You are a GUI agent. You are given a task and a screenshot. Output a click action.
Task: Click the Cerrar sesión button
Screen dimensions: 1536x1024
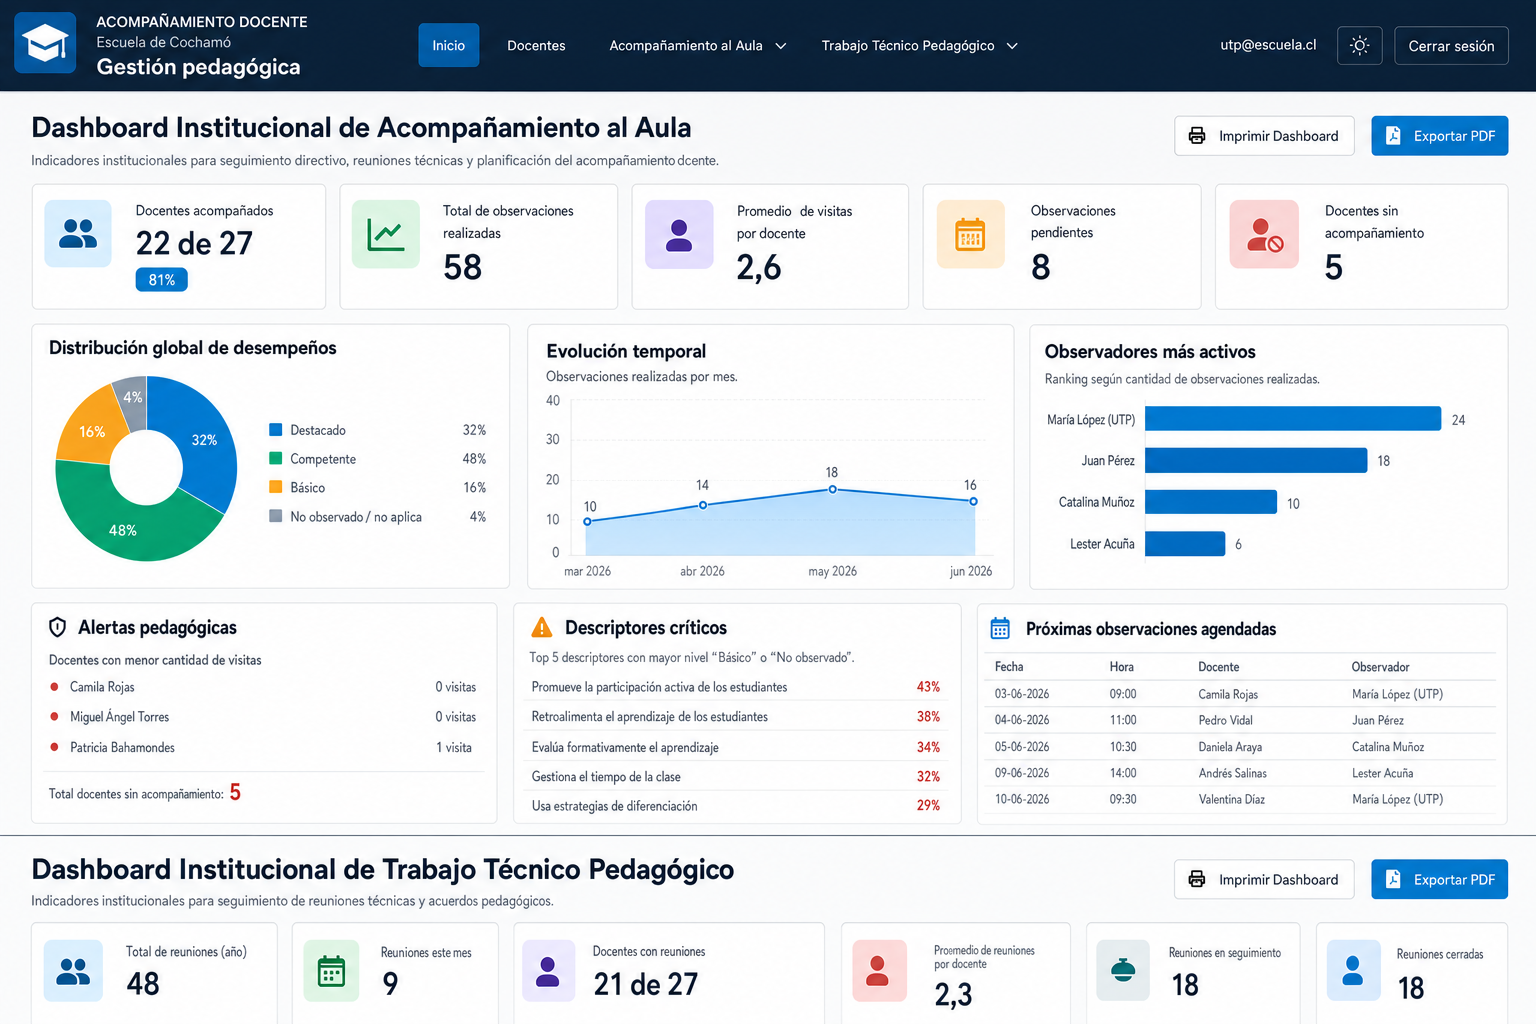click(x=1451, y=45)
